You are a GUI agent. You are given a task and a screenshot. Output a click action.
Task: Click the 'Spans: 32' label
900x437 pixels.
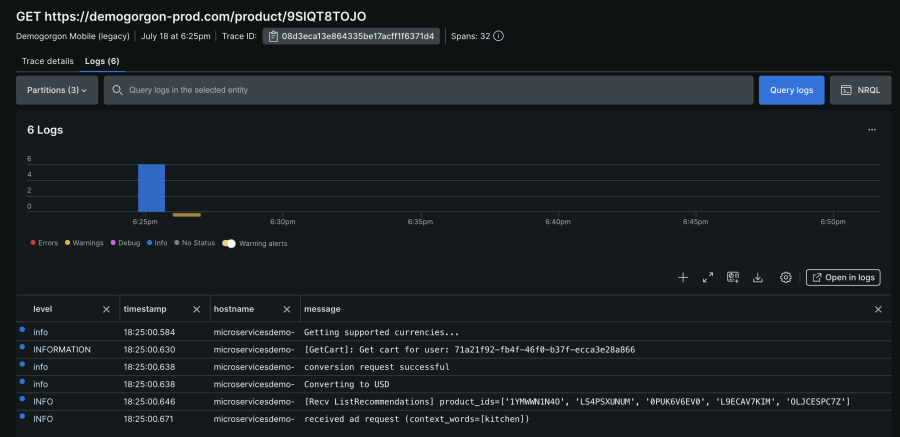pos(471,36)
